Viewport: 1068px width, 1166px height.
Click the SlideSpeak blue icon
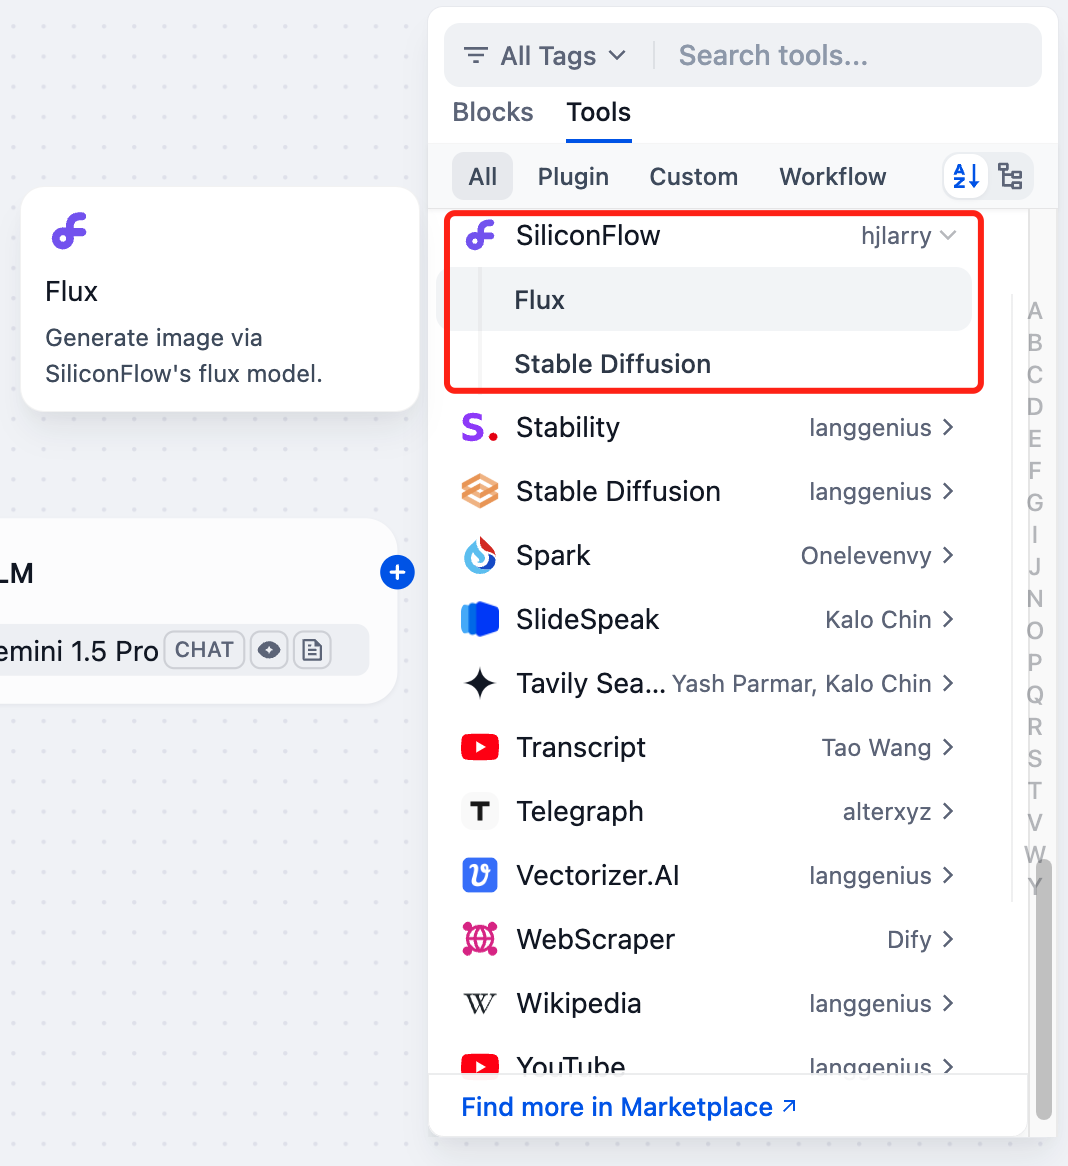tap(480, 620)
